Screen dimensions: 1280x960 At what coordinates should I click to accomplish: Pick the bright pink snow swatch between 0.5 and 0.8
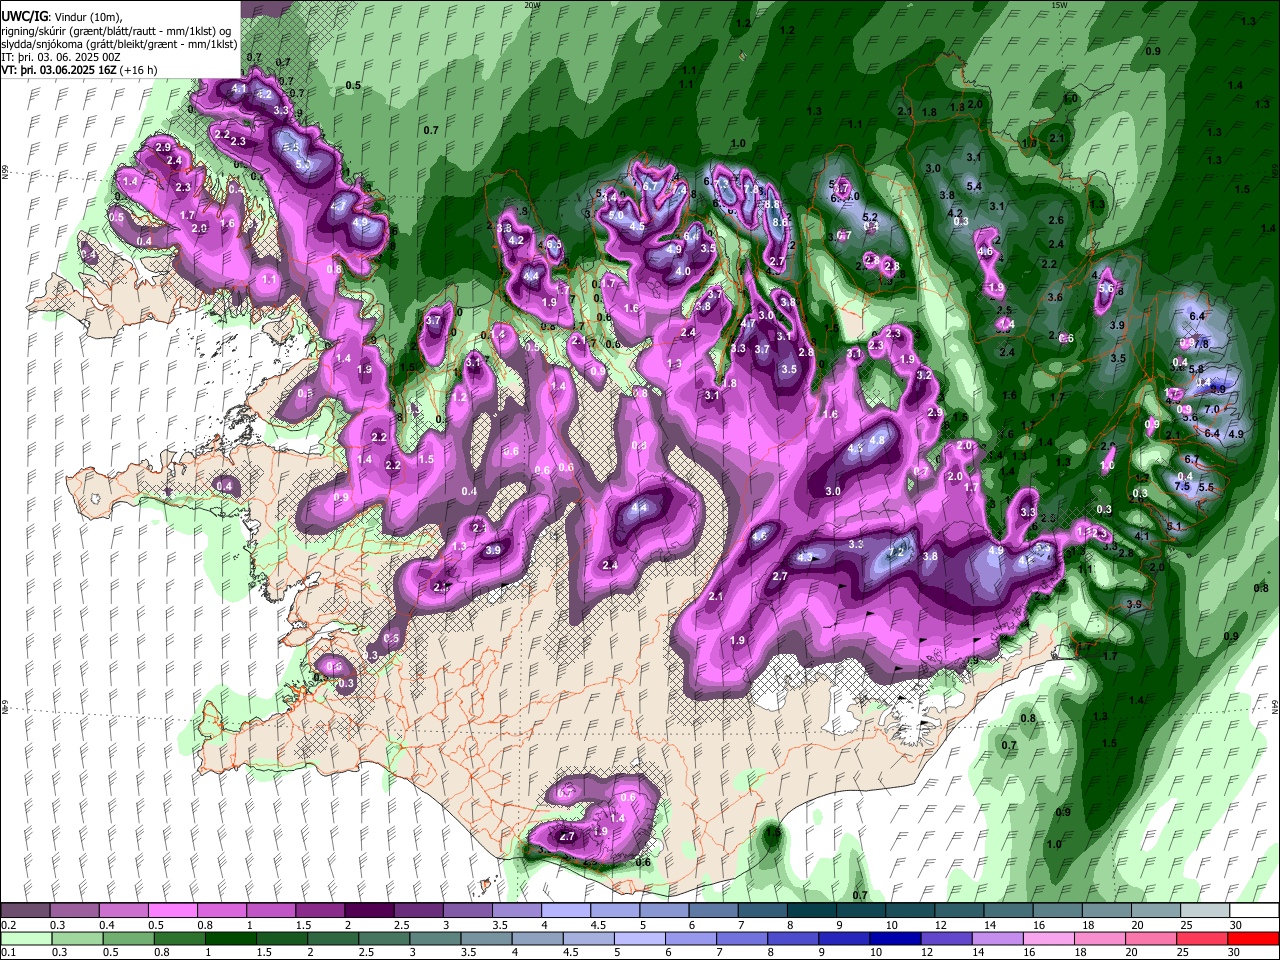coord(172,910)
